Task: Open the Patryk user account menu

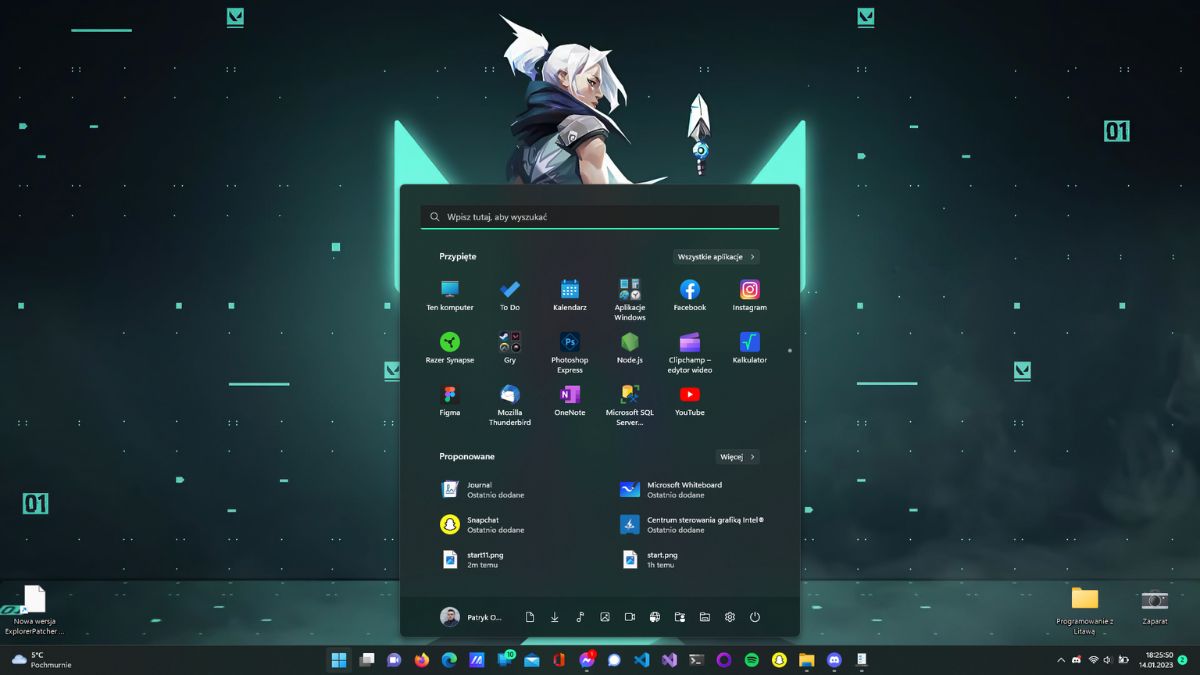Action: pyautogui.click(x=471, y=617)
